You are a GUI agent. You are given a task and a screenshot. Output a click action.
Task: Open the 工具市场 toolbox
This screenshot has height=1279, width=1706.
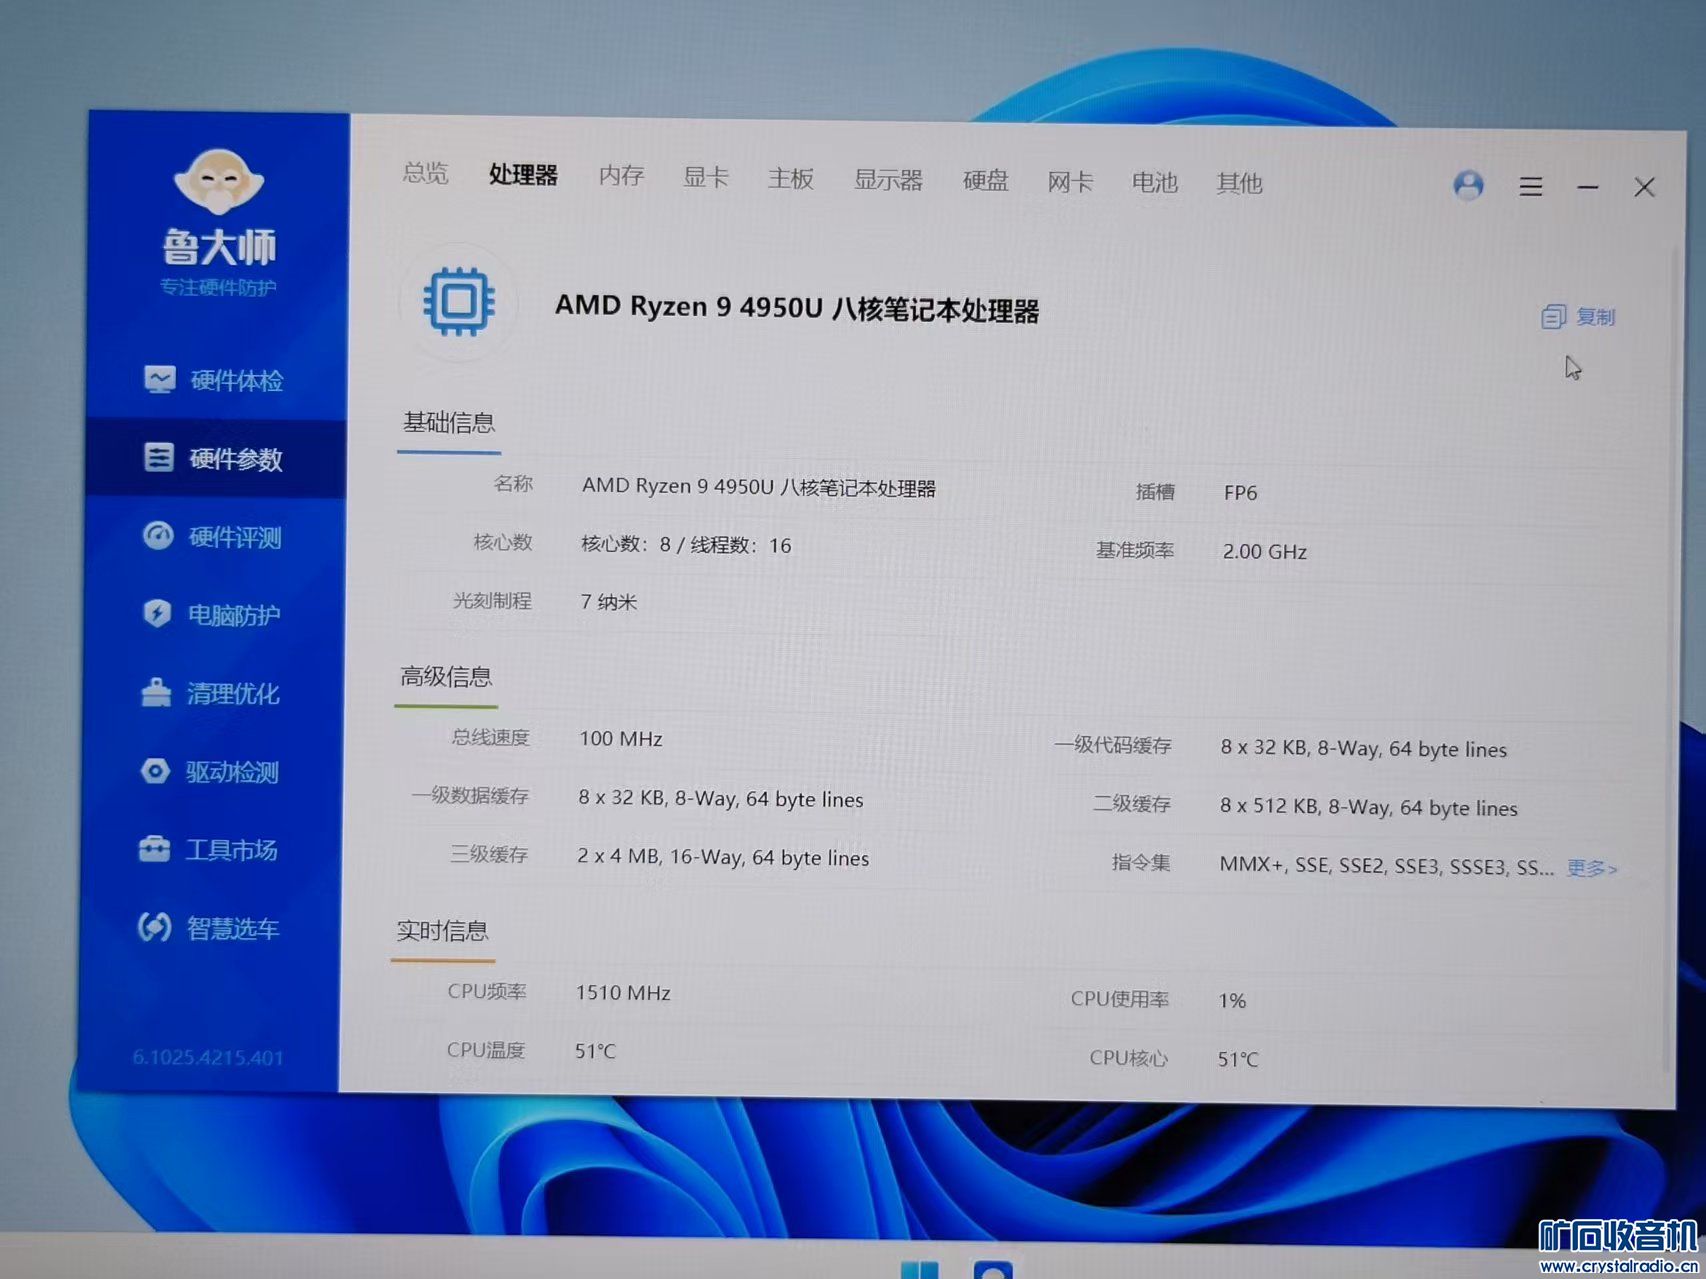[208, 850]
